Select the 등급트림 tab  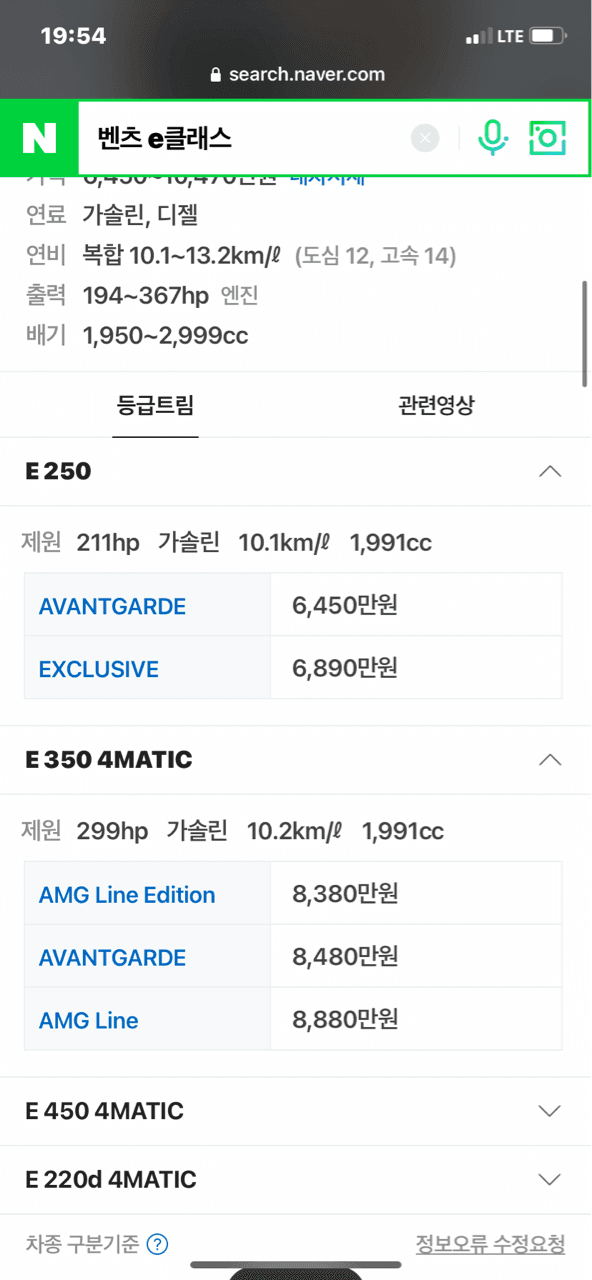155,405
